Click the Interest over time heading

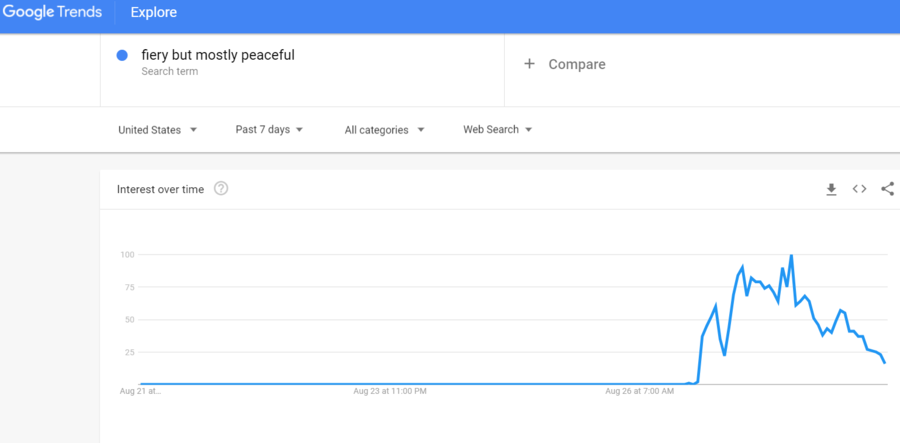coord(160,189)
